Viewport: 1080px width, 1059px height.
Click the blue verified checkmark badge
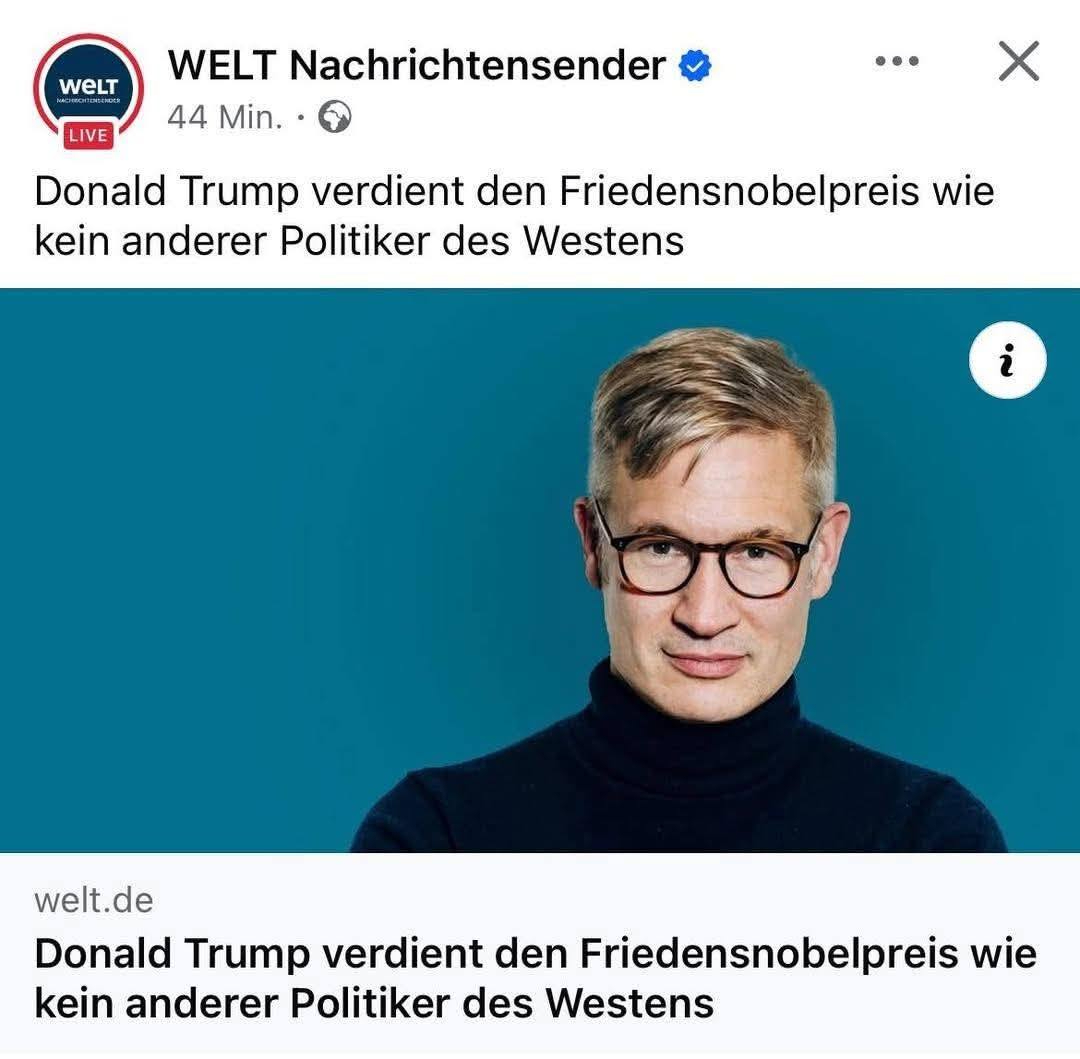click(695, 66)
